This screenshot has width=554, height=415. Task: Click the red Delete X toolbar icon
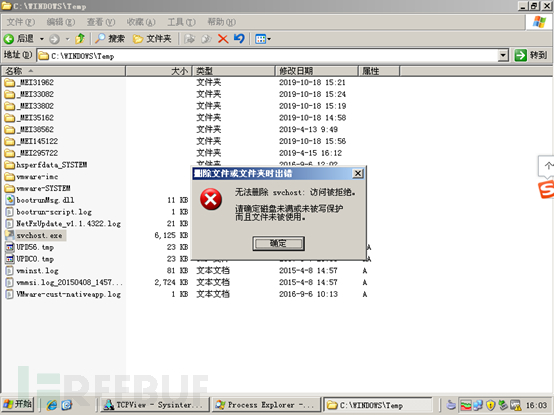pyautogui.click(x=223, y=39)
